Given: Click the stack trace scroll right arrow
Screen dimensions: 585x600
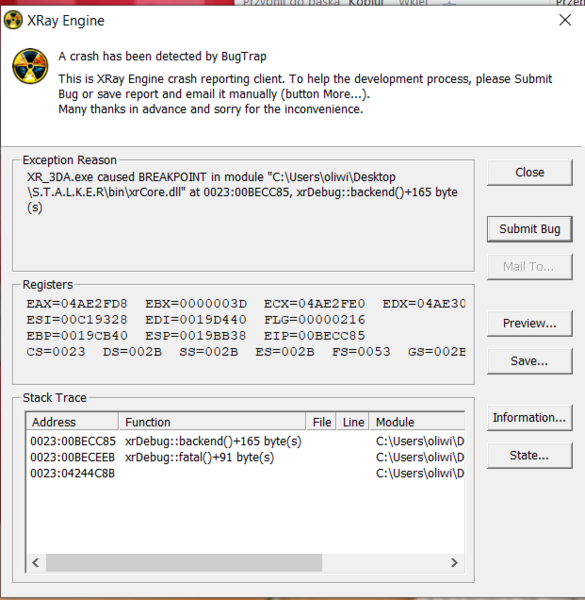Looking at the screenshot, I should (x=454, y=562).
